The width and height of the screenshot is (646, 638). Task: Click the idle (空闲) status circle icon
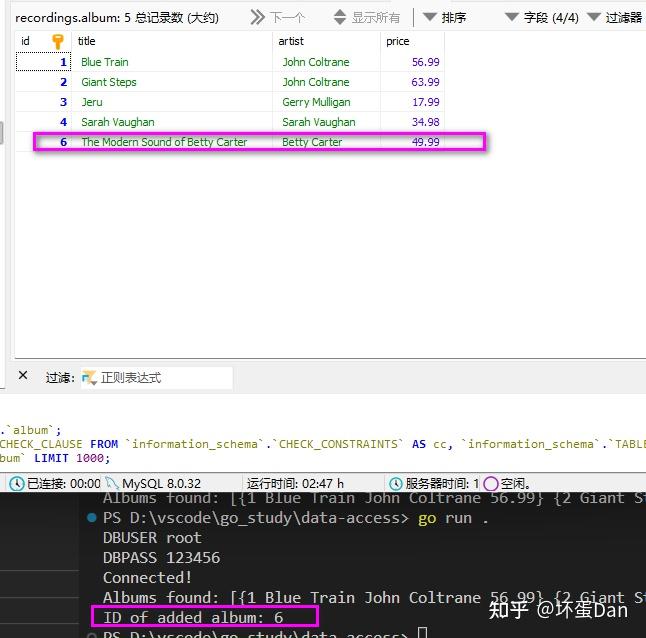pos(491,484)
